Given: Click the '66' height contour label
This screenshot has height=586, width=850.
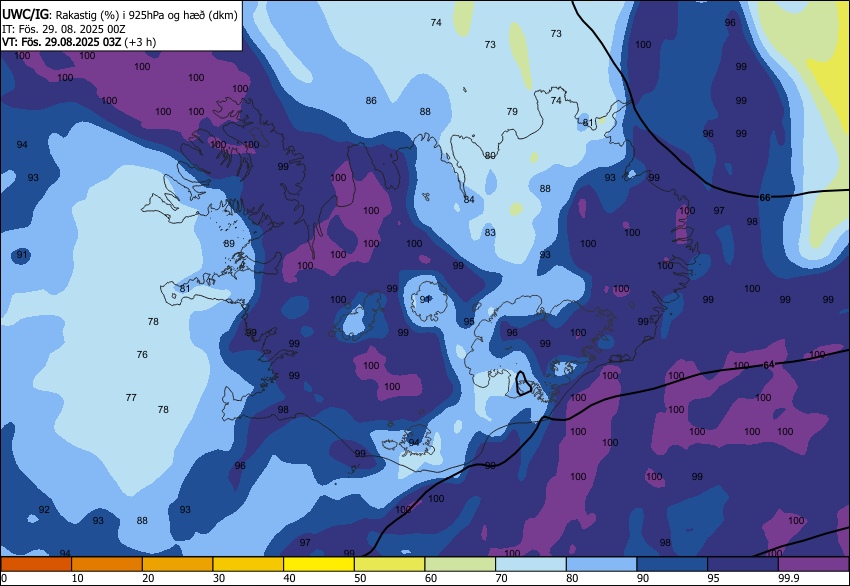Looking at the screenshot, I should 764,197.
